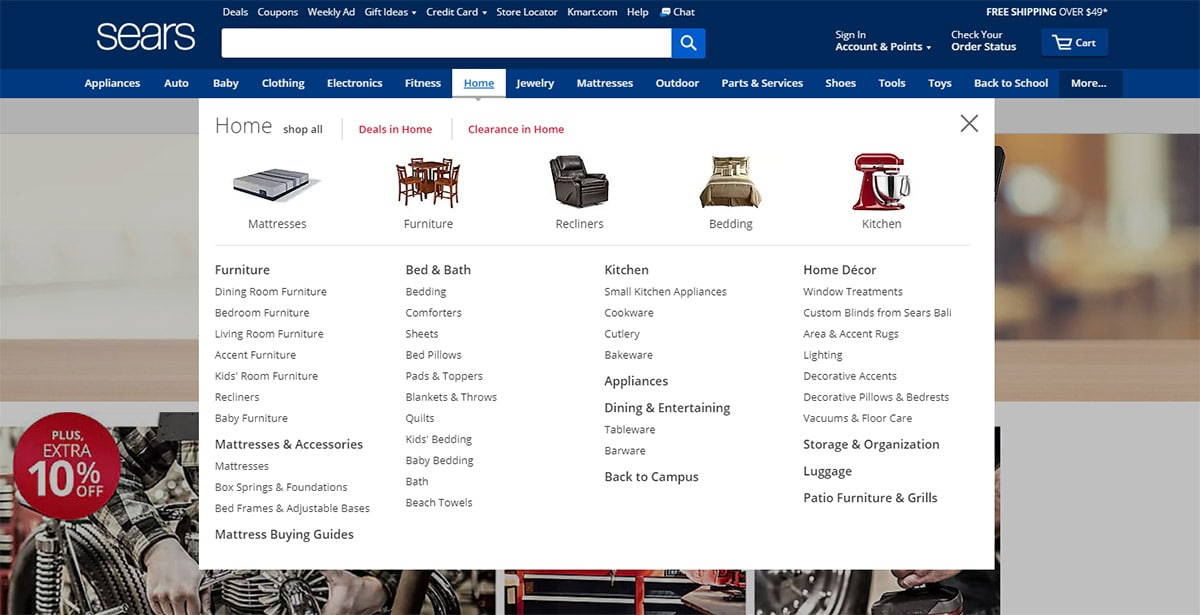Expand the Gift Ideas dropdown
The width and height of the screenshot is (1200, 615).
click(x=391, y=12)
